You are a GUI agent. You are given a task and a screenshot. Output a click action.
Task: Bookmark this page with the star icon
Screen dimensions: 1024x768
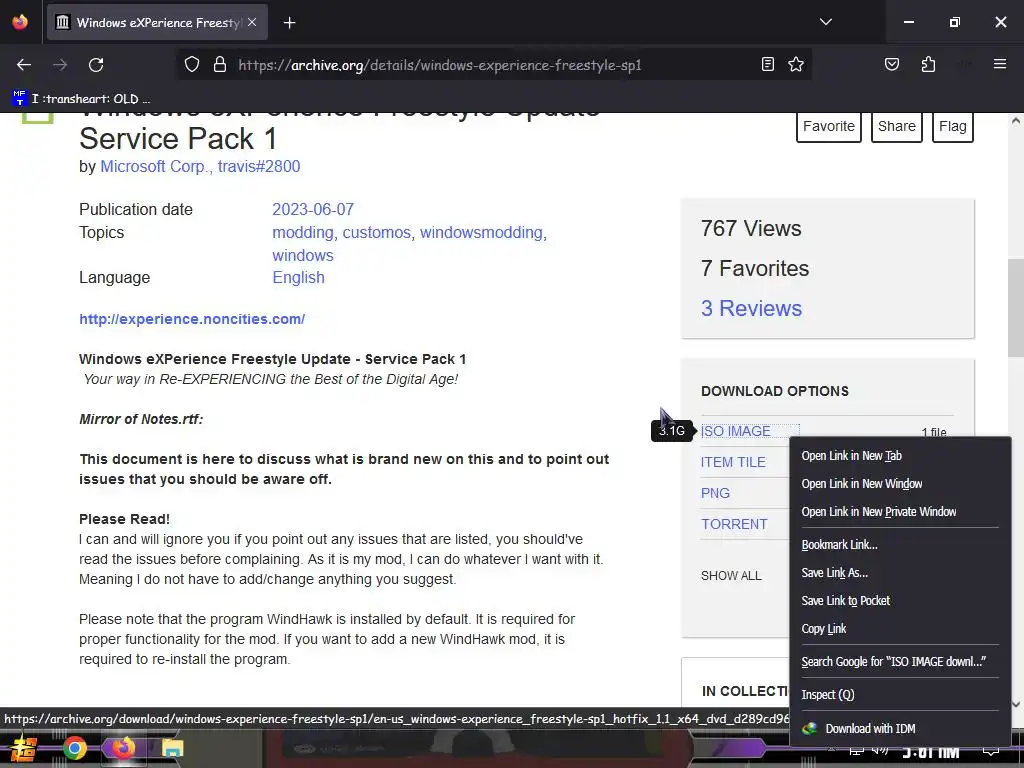(796, 64)
